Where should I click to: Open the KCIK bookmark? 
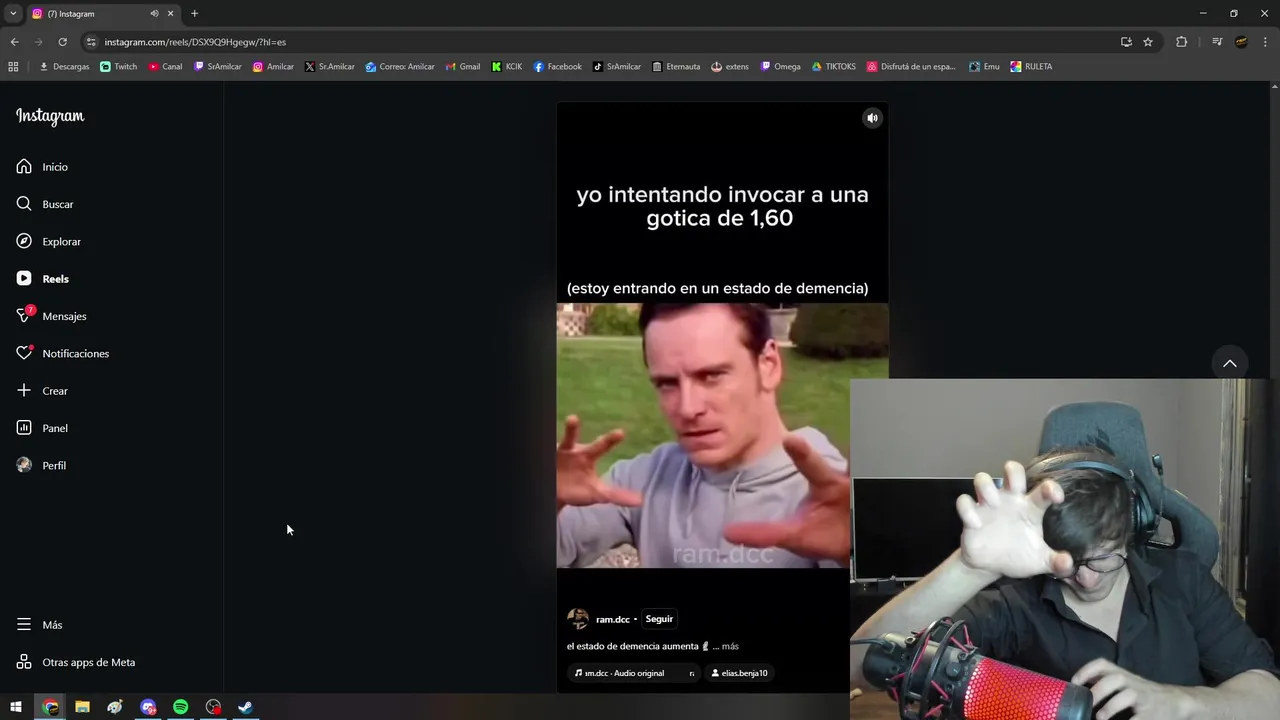point(507,67)
